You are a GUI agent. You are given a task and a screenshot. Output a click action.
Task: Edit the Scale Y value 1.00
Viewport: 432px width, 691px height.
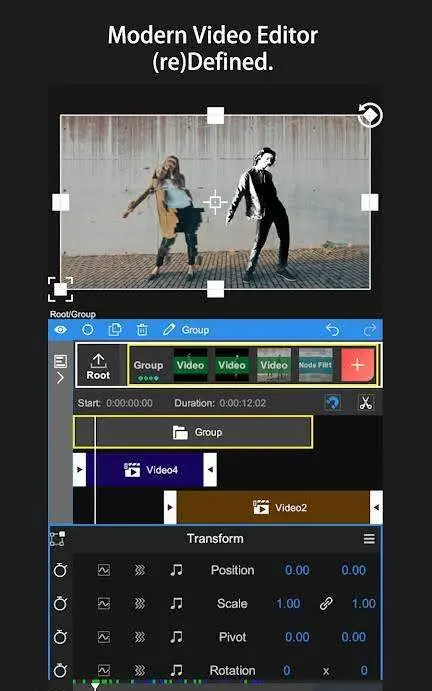click(x=364, y=603)
